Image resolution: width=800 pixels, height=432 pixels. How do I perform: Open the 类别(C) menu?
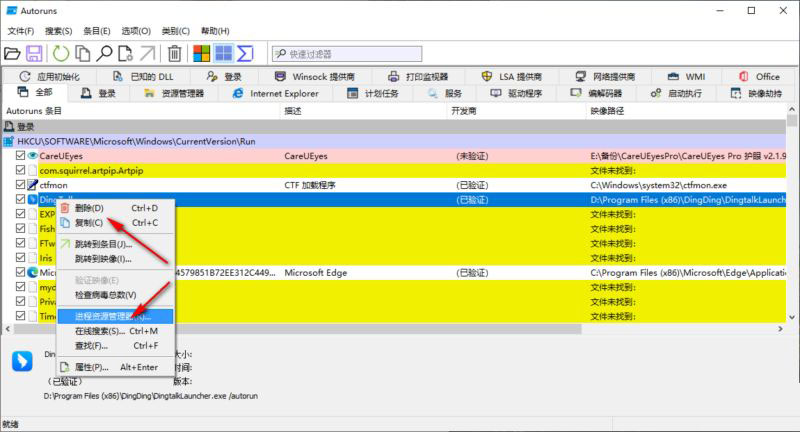pos(176,31)
